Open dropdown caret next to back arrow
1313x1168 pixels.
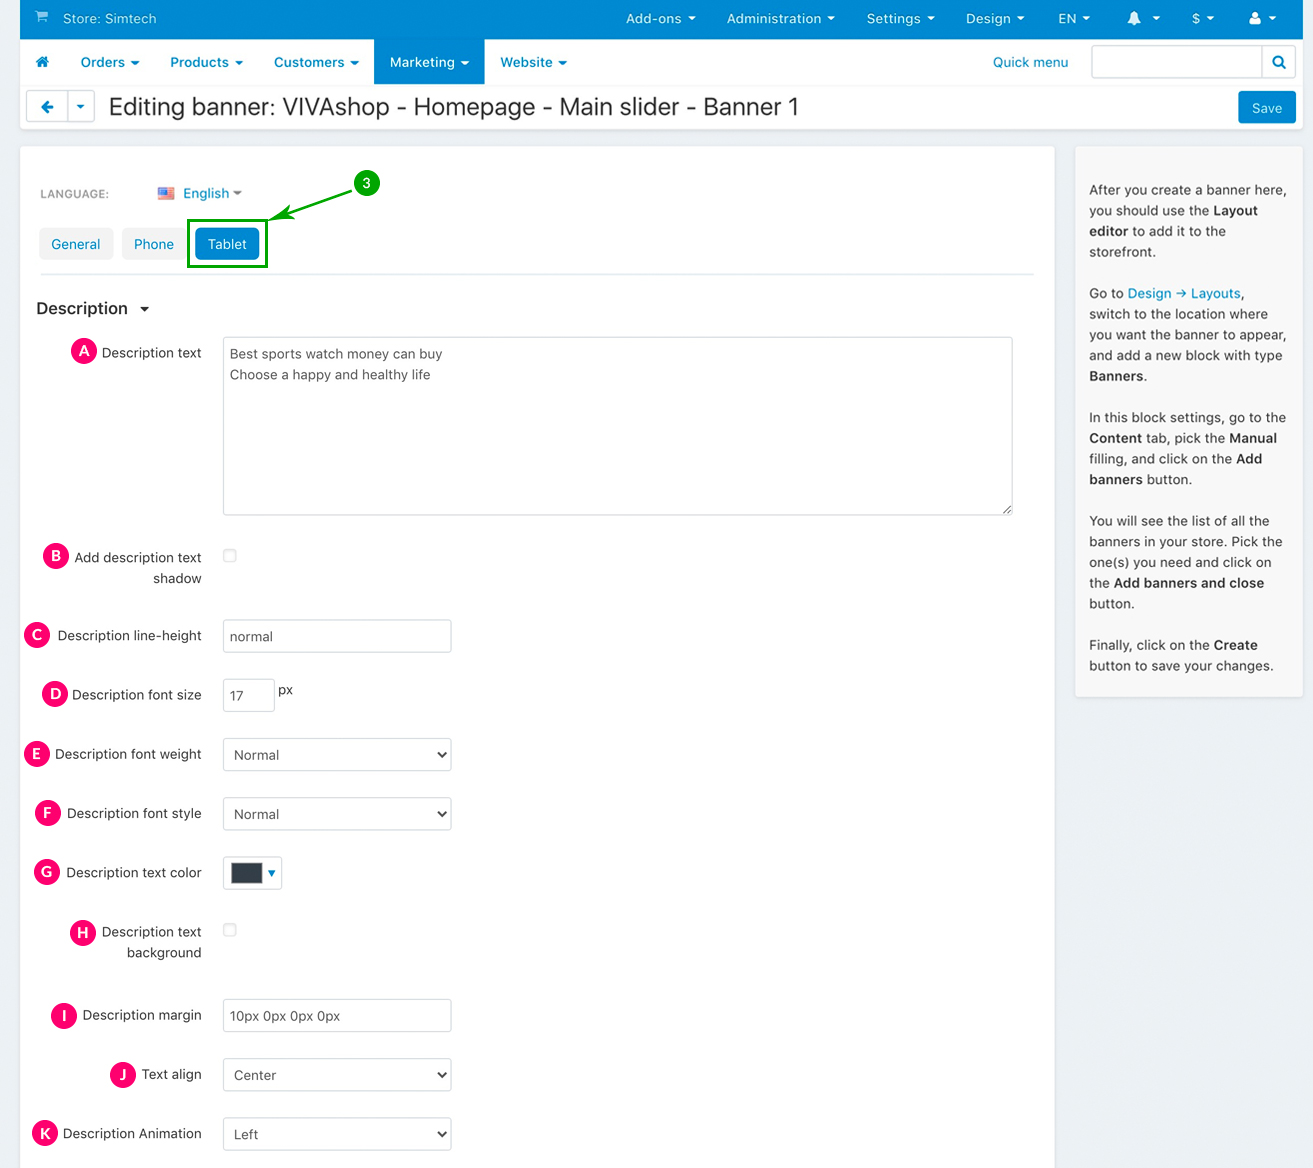81,107
